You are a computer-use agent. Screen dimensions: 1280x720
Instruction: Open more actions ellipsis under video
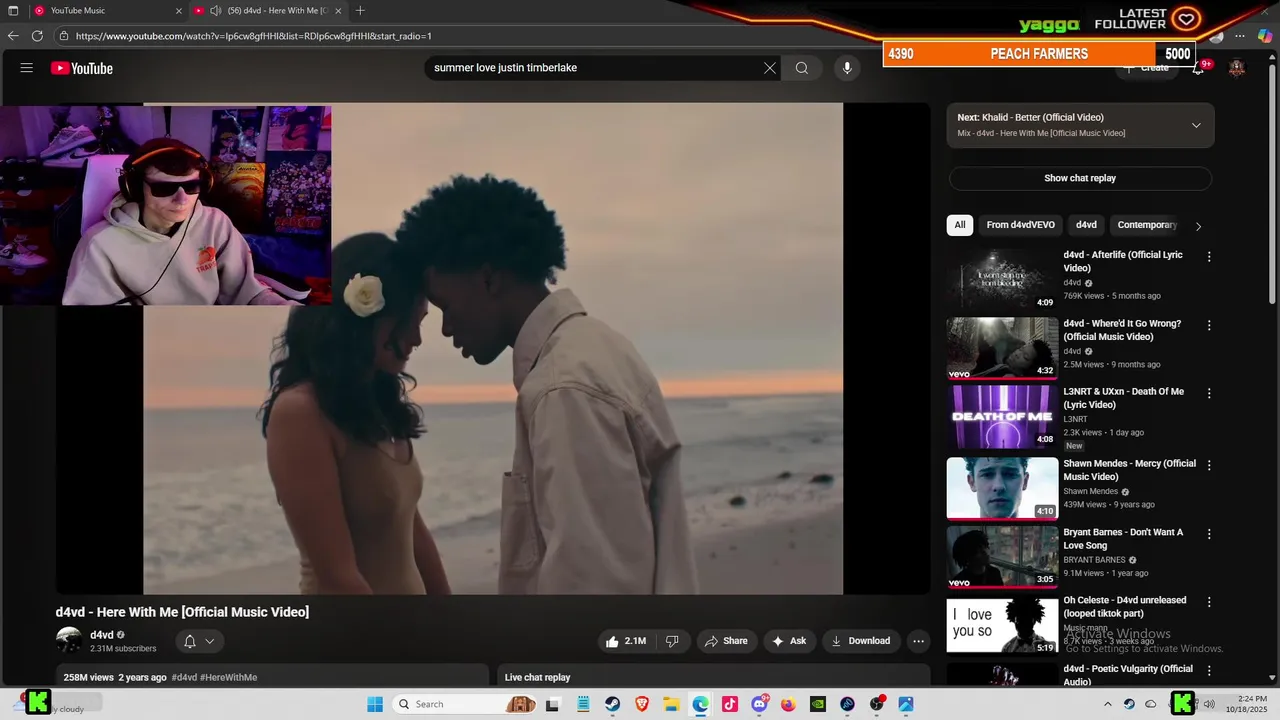point(918,641)
